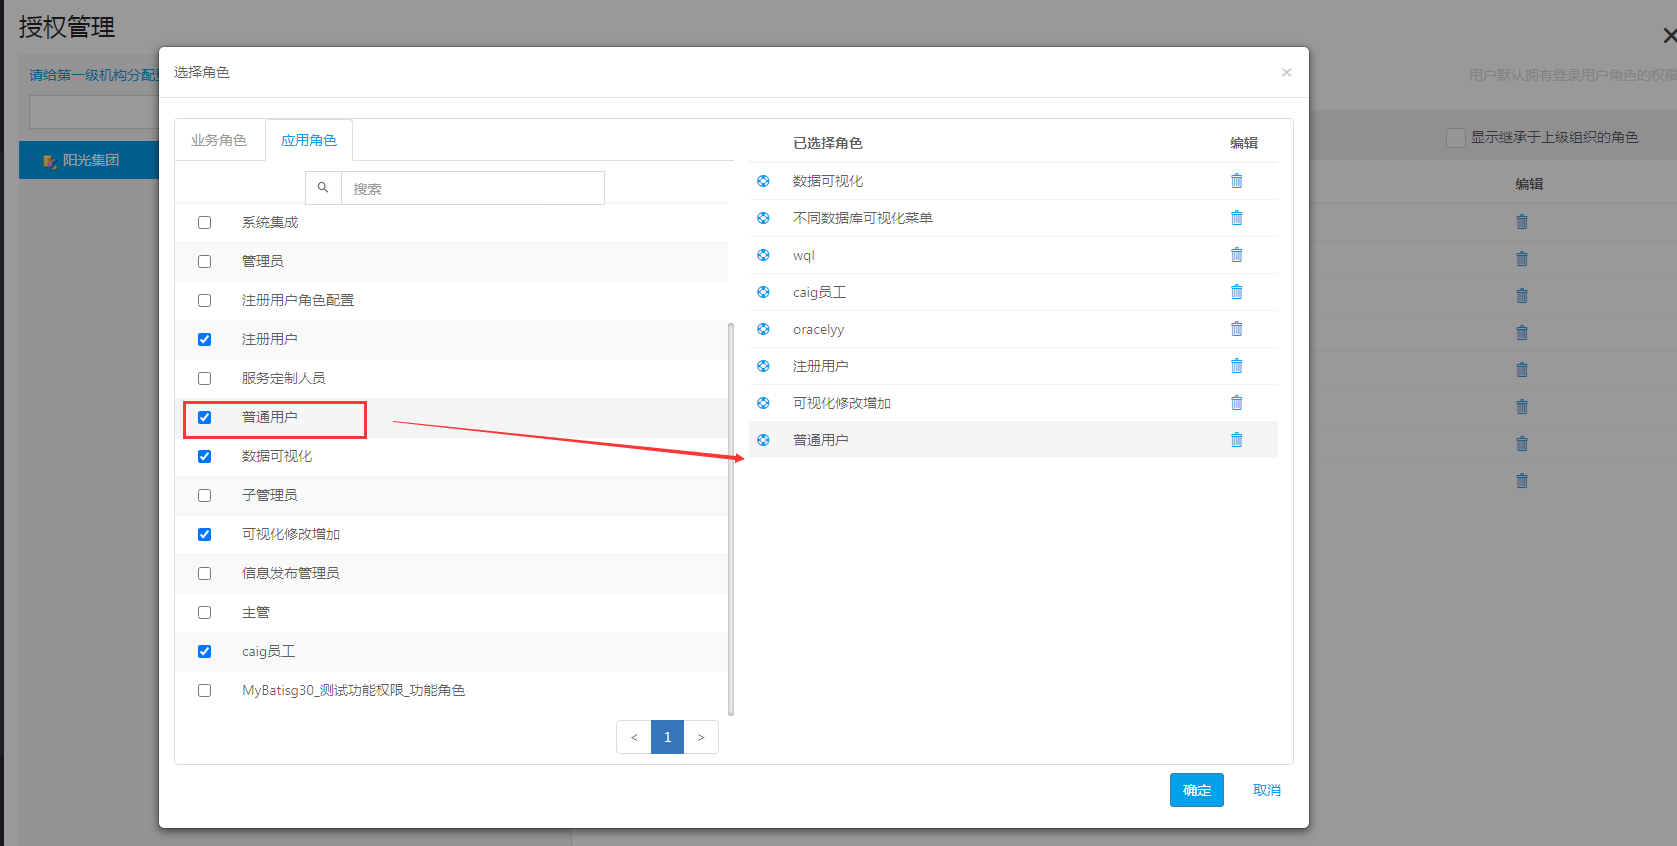The image size is (1677, 846).
Task: Close the 选择角色 dialog with X
Action: click(1286, 72)
